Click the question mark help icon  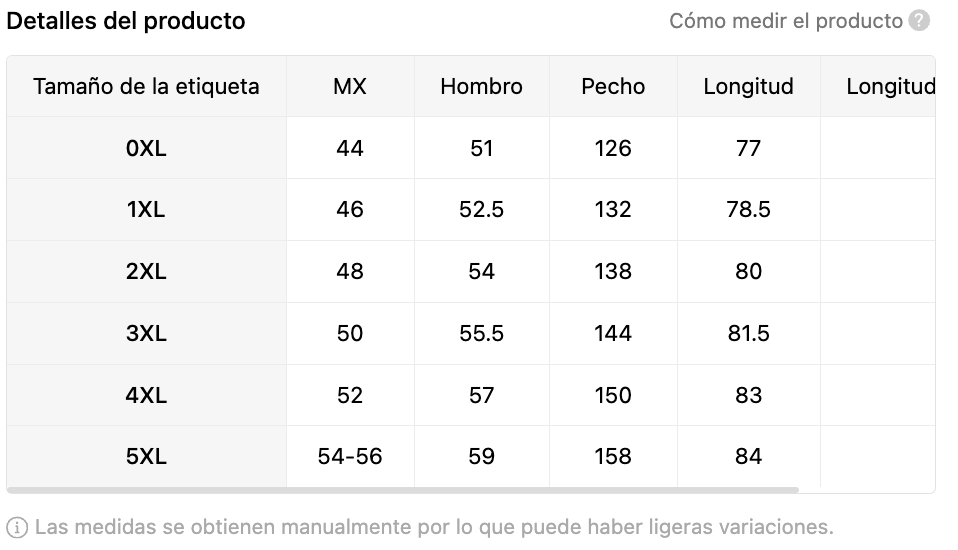click(919, 21)
